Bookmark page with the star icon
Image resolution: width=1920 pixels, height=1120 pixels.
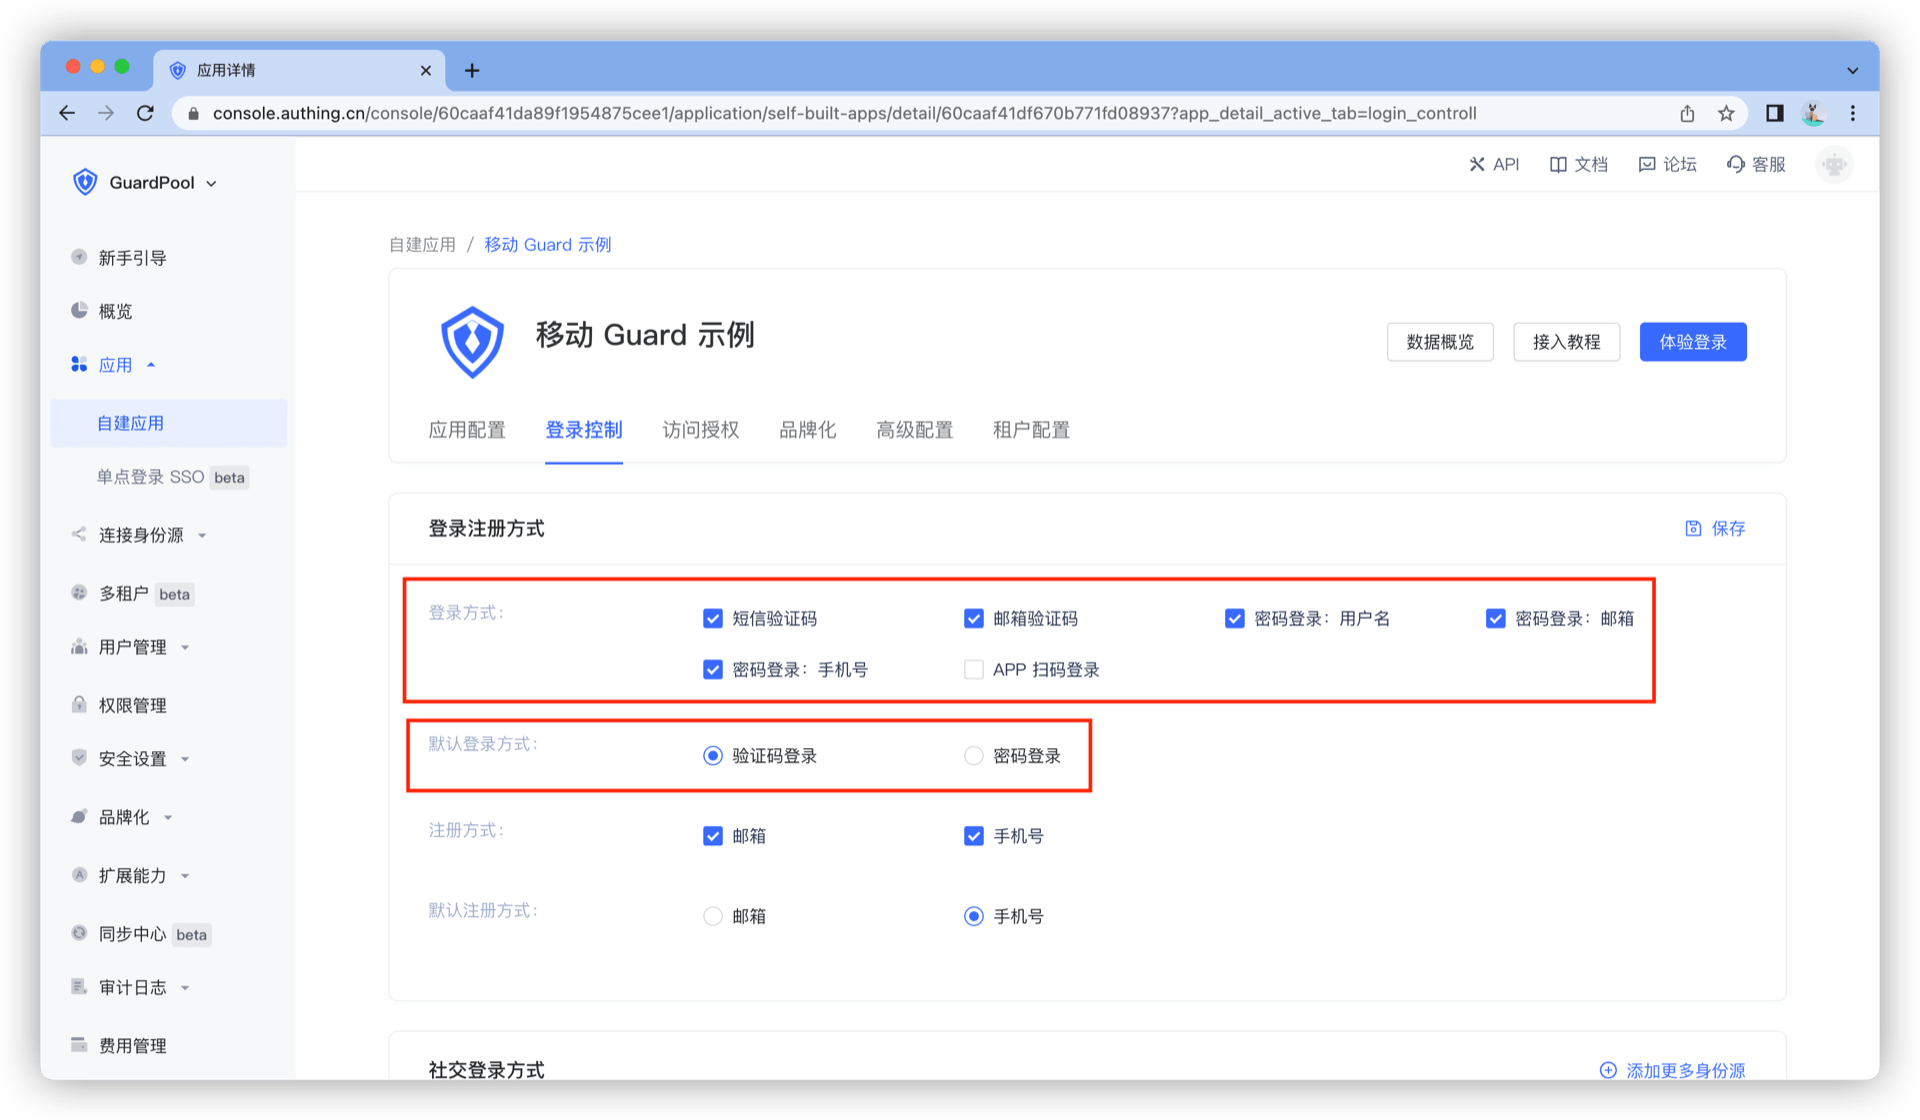[x=1726, y=113]
